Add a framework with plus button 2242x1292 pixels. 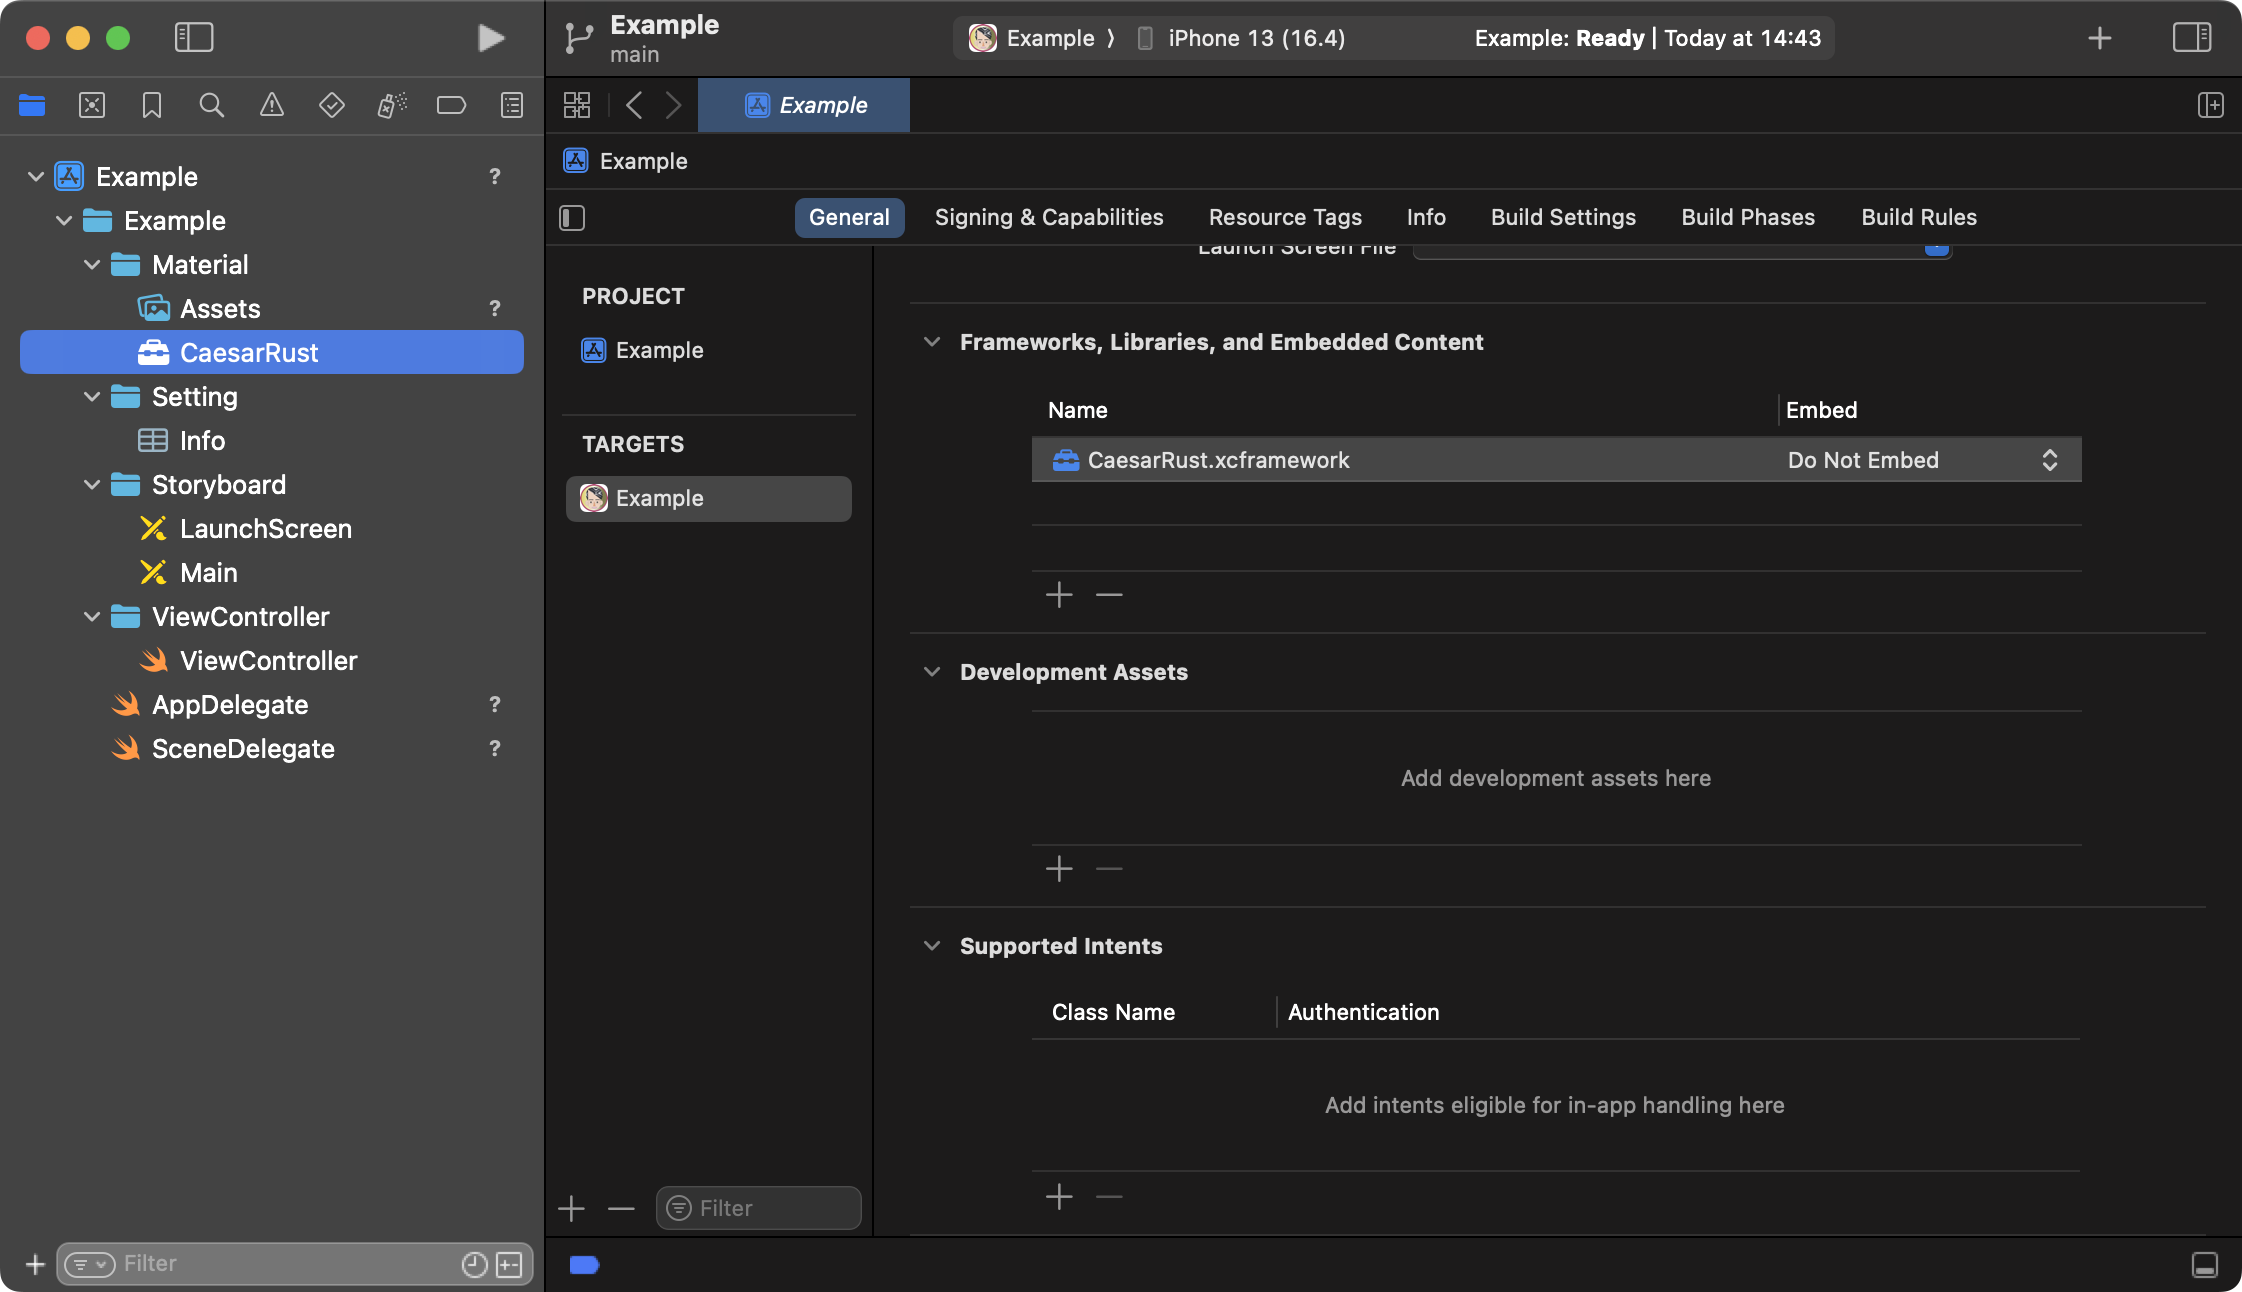tap(1059, 595)
